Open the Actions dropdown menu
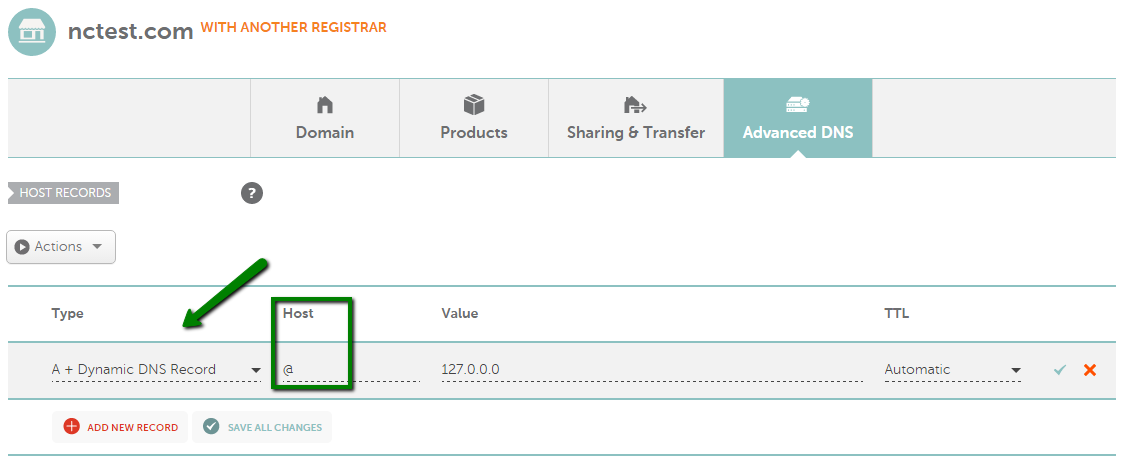 coord(61,246)
